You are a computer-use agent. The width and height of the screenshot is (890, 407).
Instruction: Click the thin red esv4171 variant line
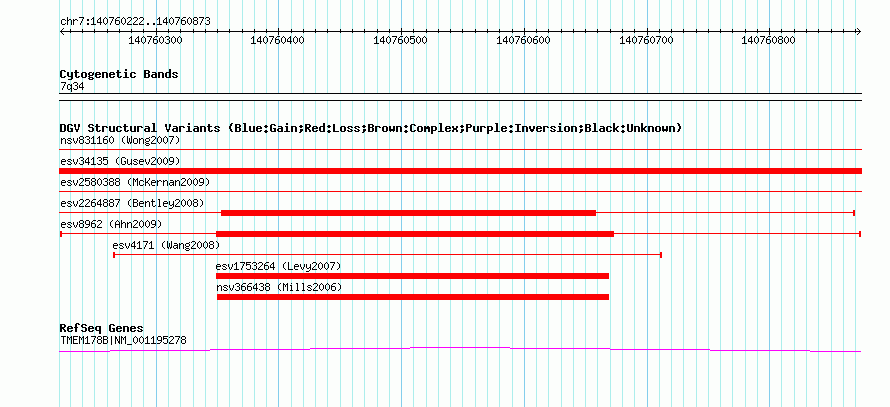[x=388, y=255]
